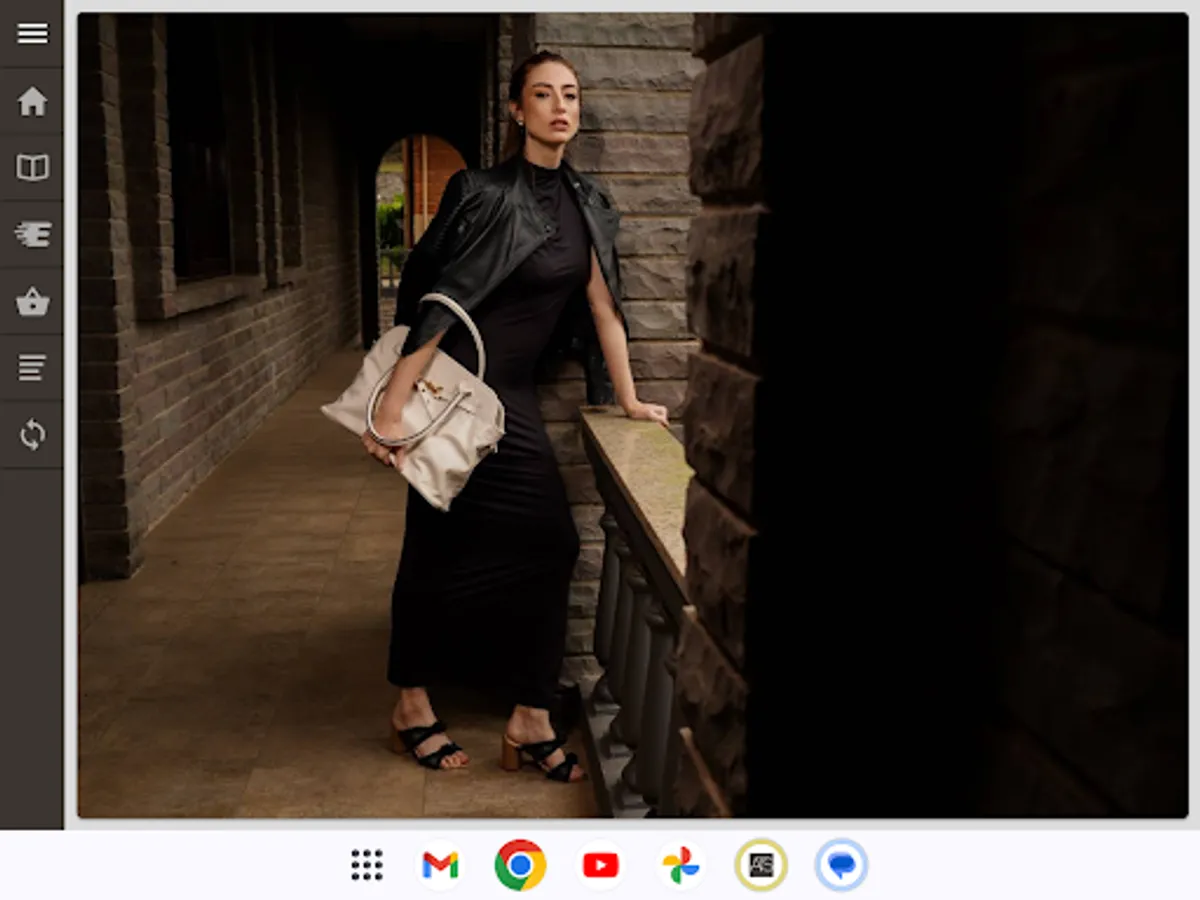The image size is (1200, 900).
Task: Launch Gmail from the shelf
Action: point(440,865)
